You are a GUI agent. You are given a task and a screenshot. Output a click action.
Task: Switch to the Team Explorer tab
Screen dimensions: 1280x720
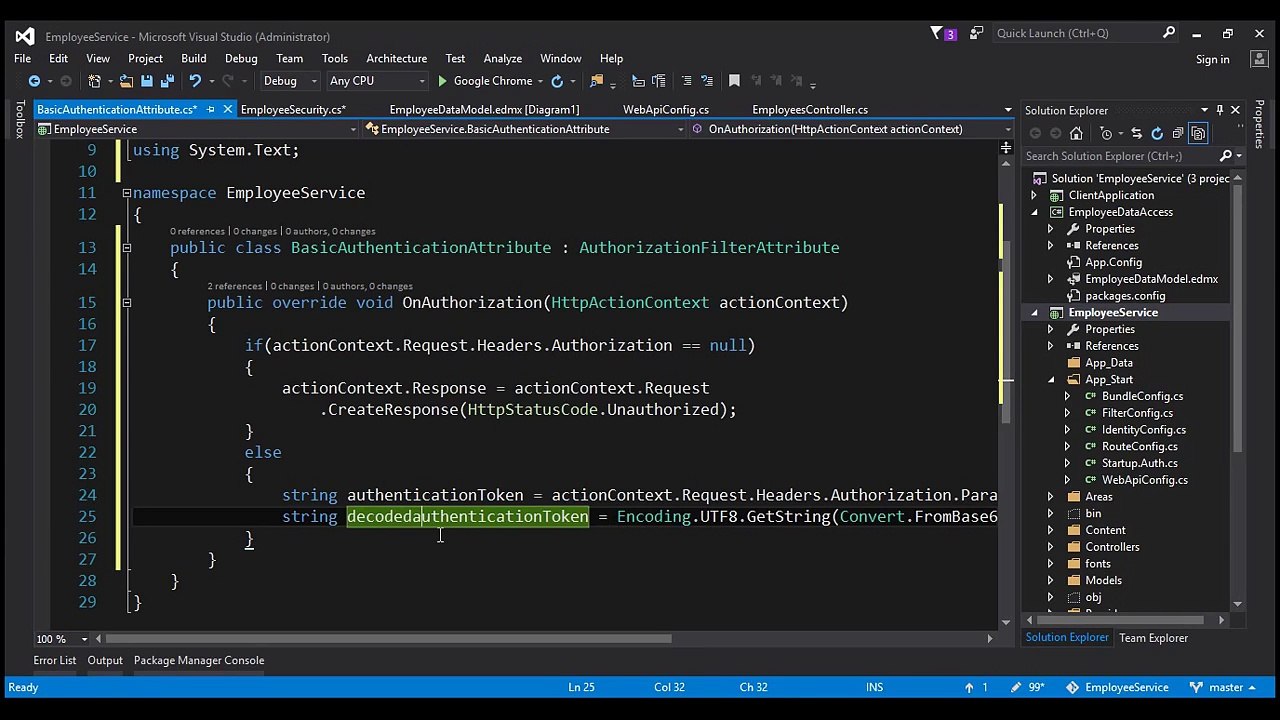coord(1153,638)
